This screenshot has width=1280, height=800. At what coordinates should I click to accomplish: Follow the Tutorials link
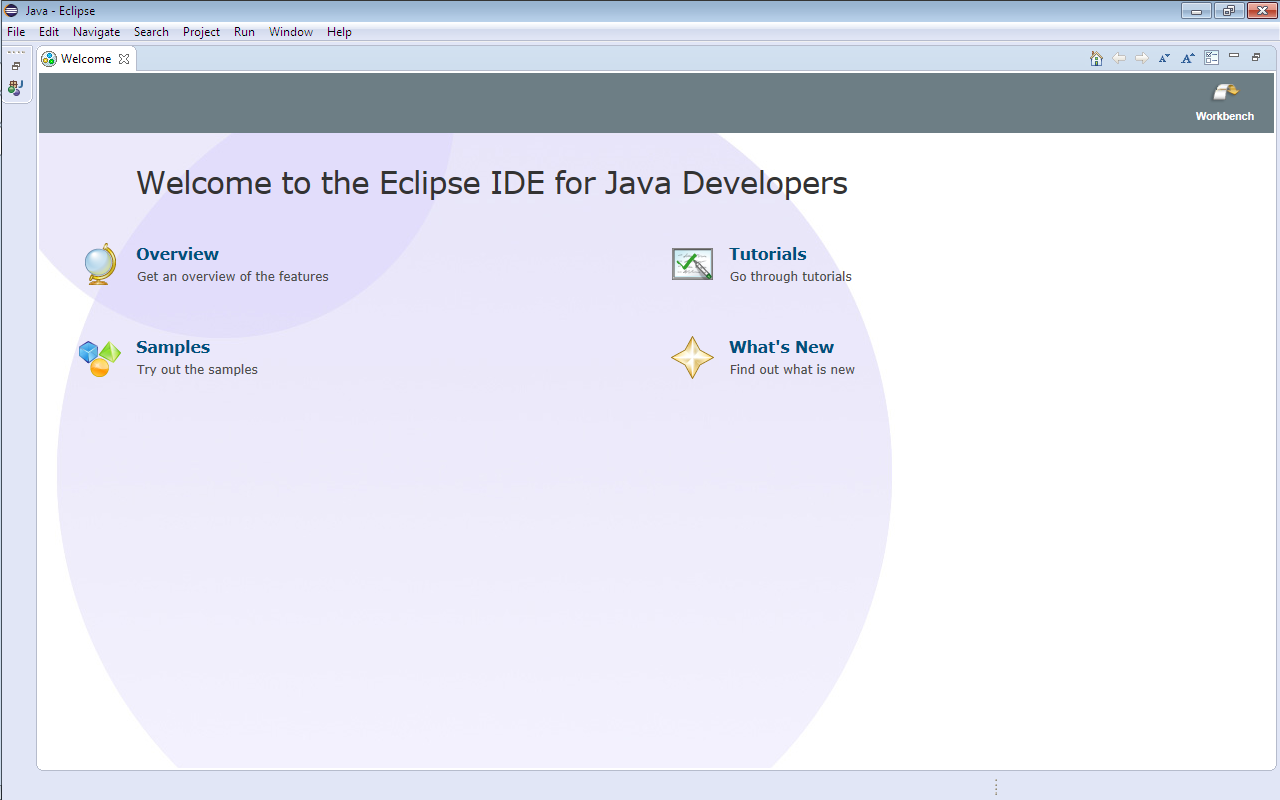(767, 254)
